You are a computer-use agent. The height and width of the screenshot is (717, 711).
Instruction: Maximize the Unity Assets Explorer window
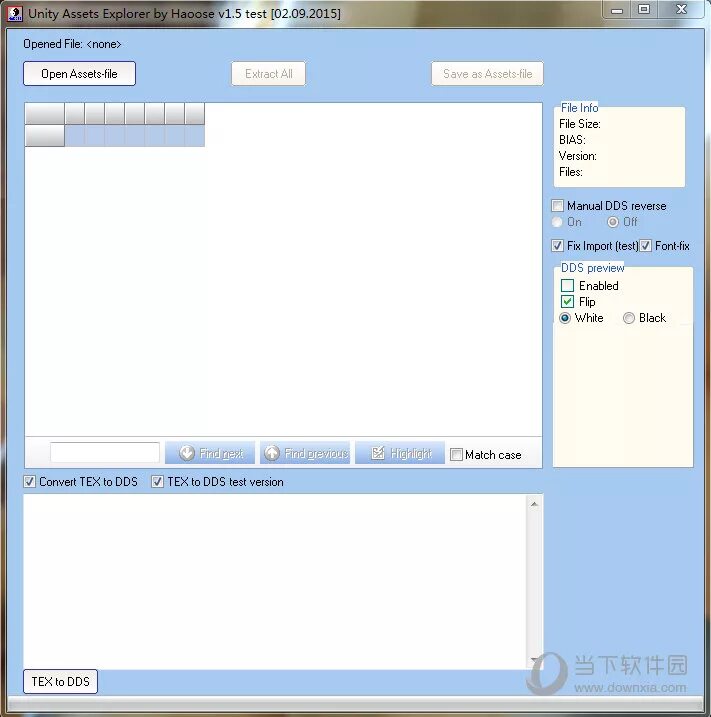pos(644,10)
